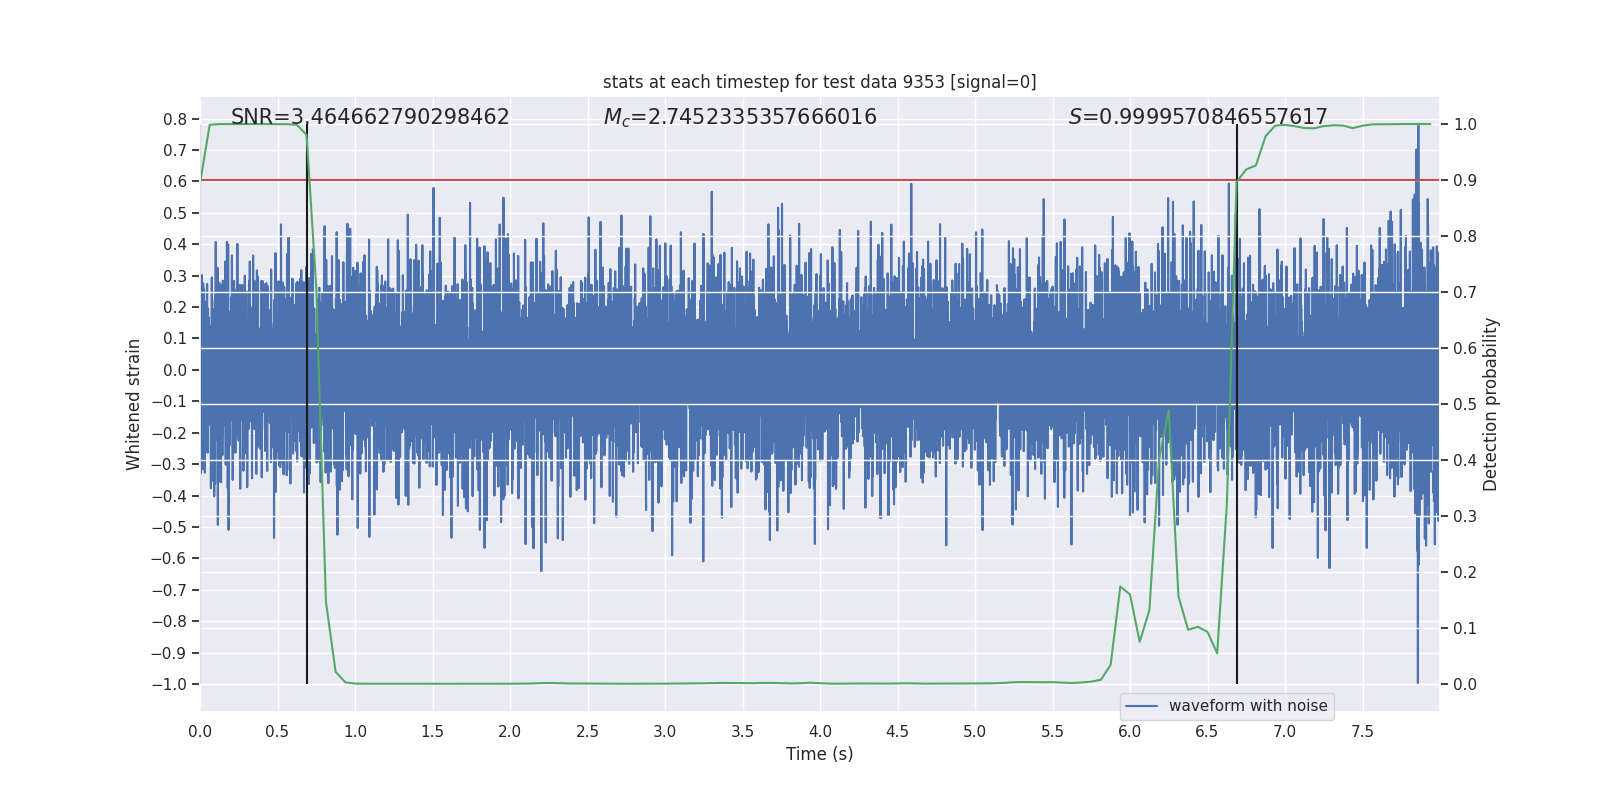Click the −0.5 tick on the Whitened strain axis
The image size is (1600, 800).
click(x=169, y=527)
